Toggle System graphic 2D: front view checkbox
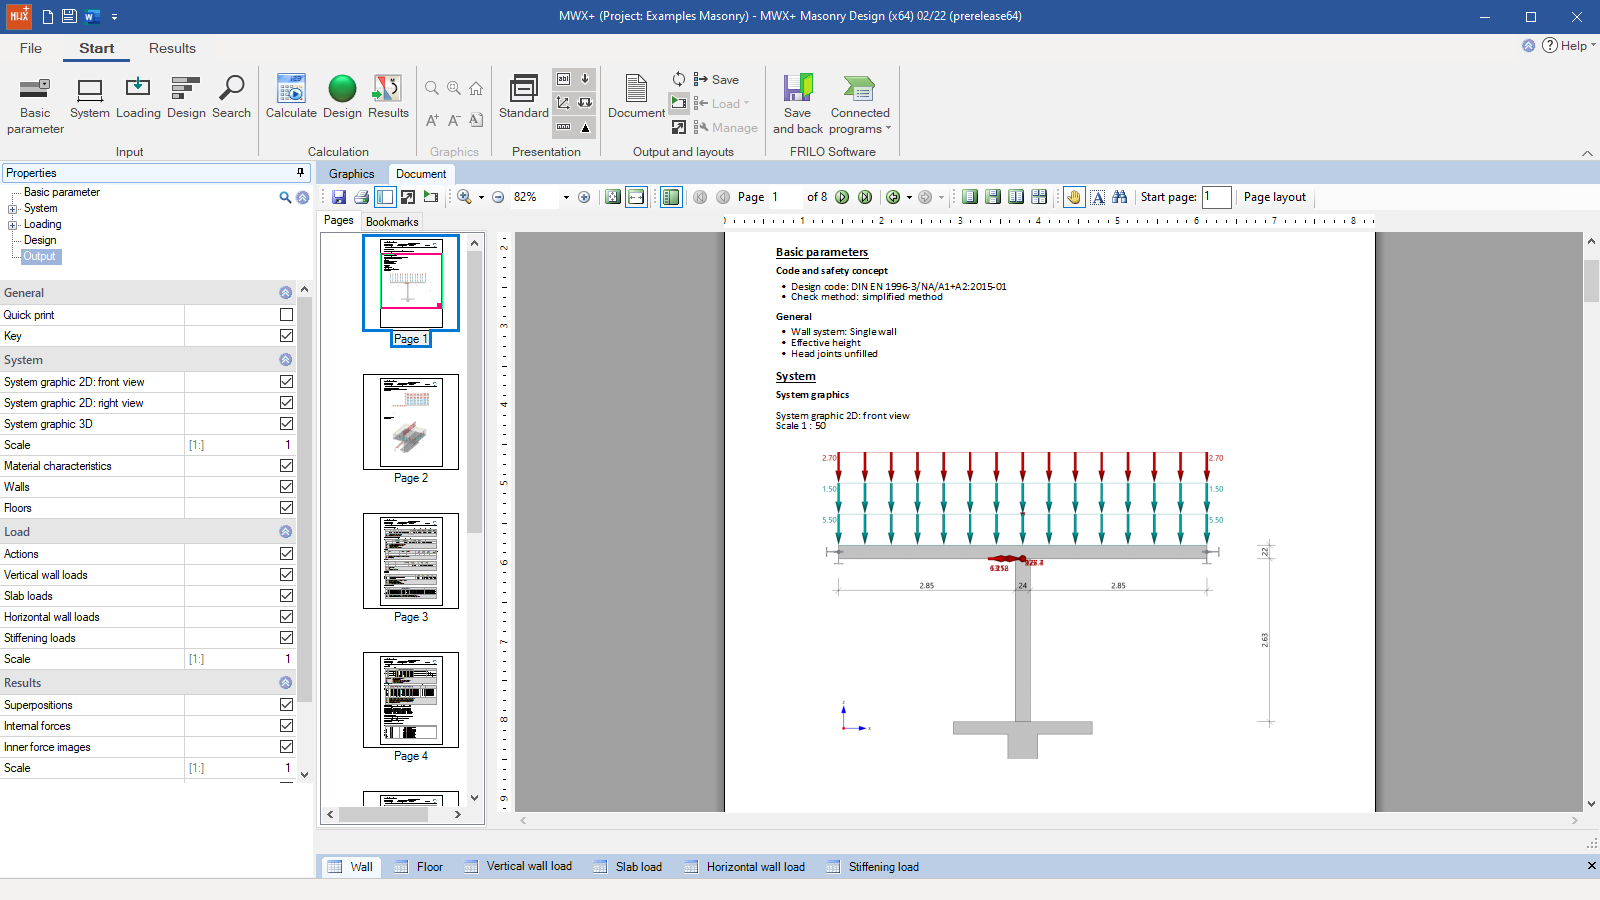Screen dimensions: 1600x900 (286, 382)
